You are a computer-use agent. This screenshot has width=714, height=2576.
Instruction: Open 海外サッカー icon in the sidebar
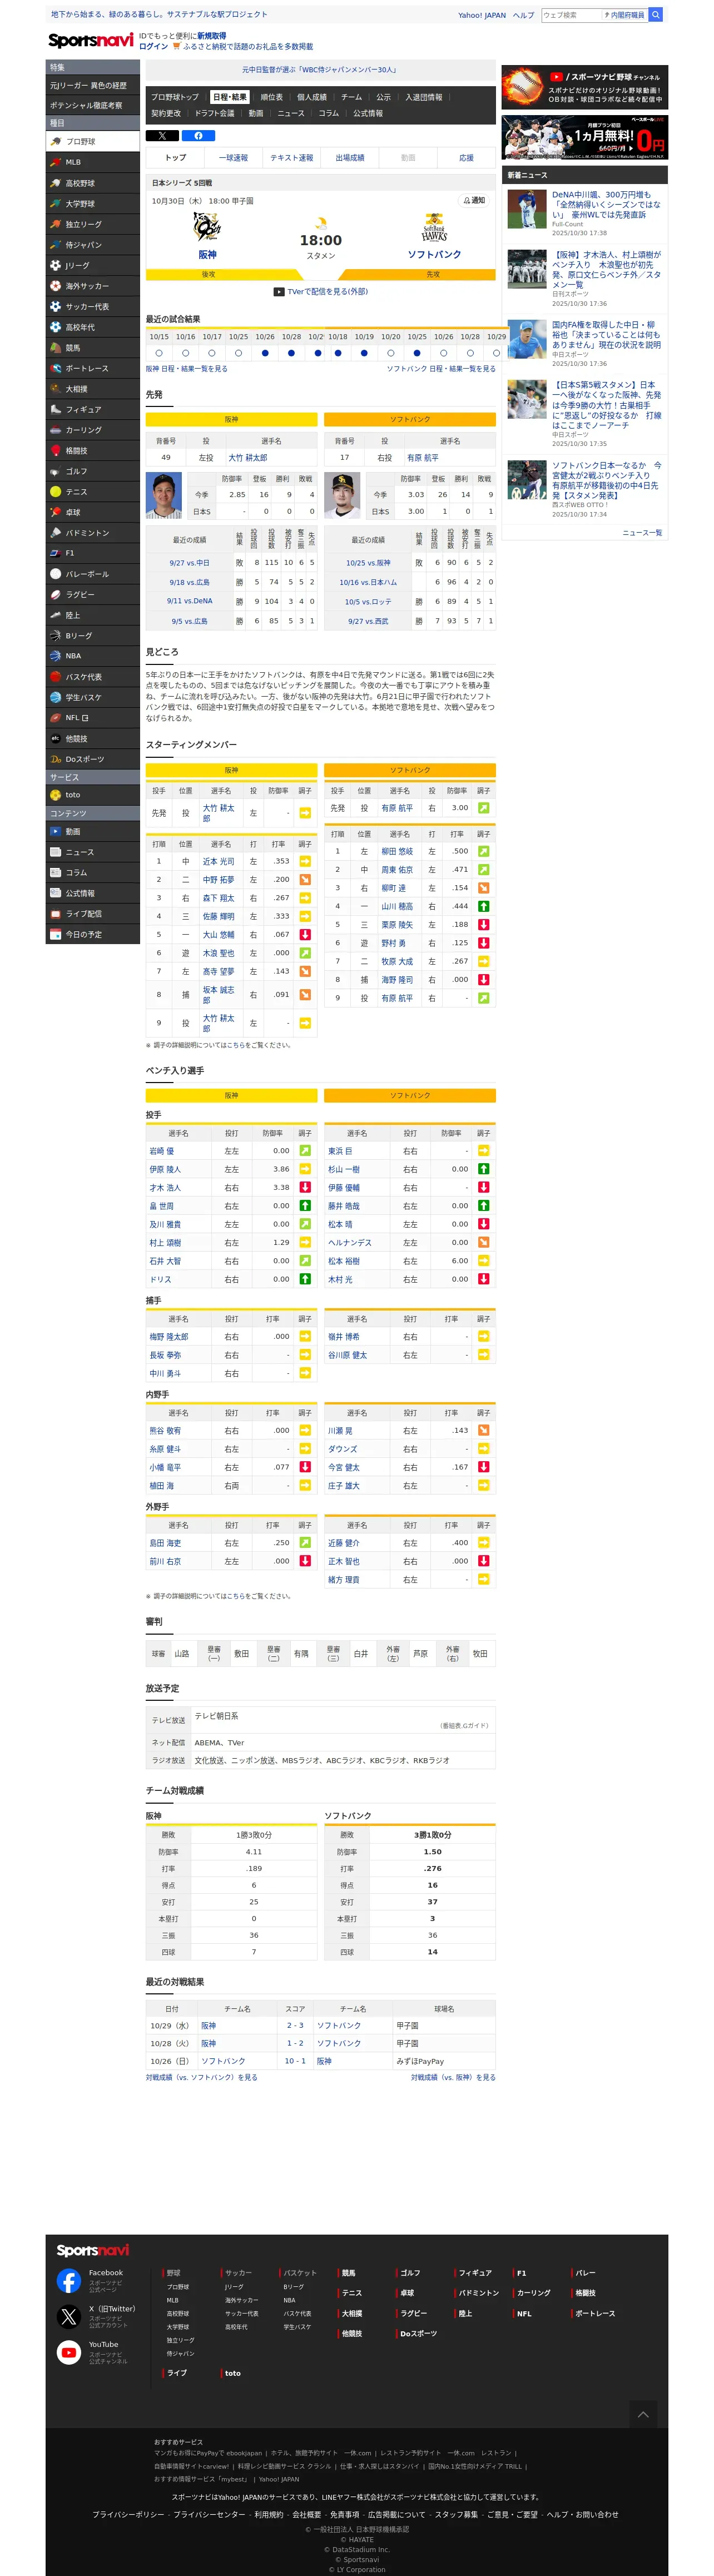pyautogui.click(x=56, y=286)
